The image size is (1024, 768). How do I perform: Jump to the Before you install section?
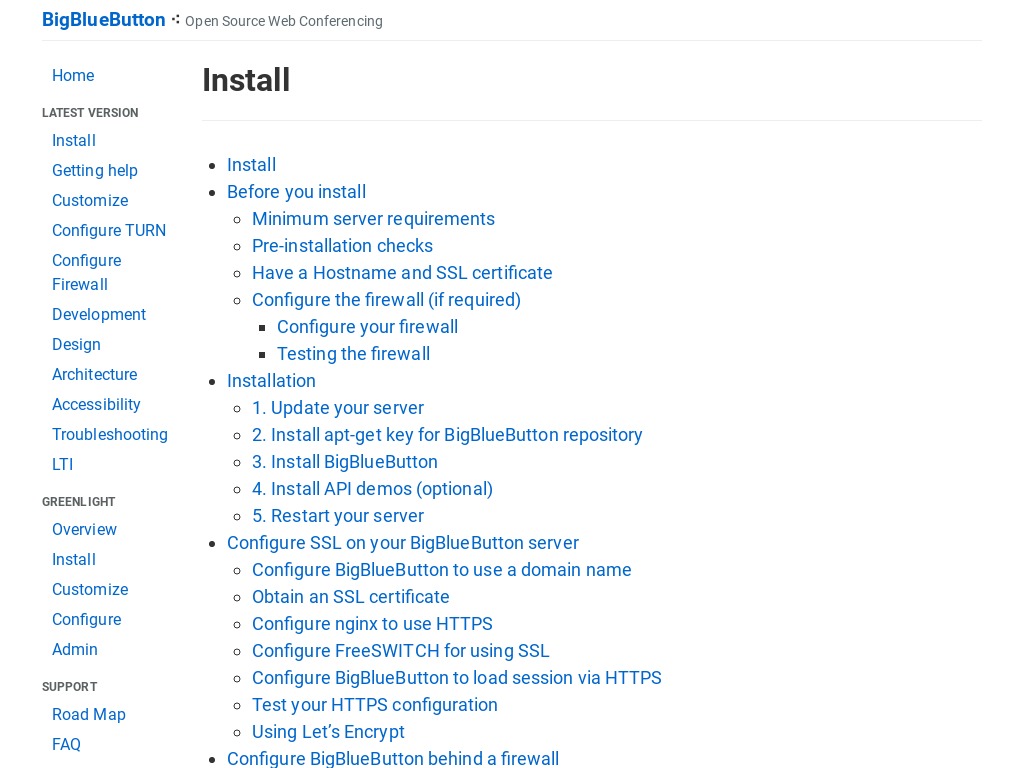296,192
